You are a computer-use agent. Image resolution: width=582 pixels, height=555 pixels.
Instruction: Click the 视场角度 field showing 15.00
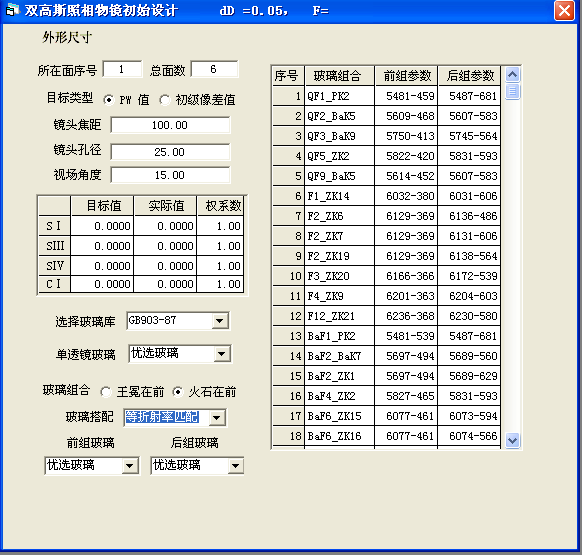[x=170, y=175]
